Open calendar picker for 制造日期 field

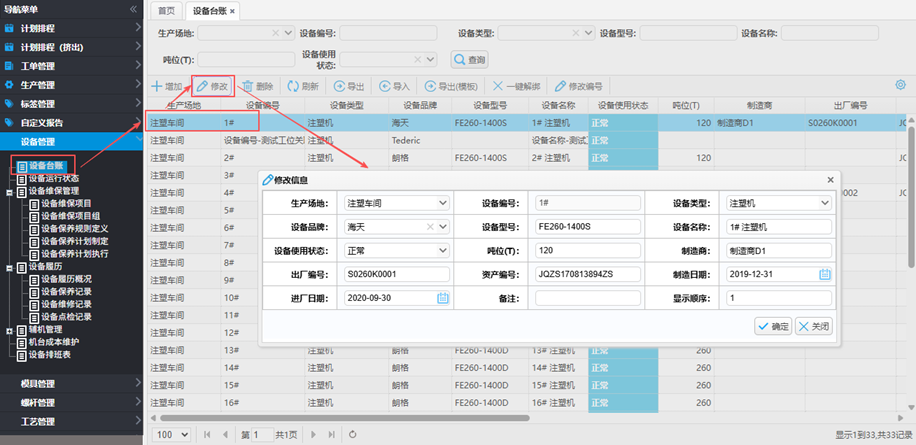click(x=824, y=274)
